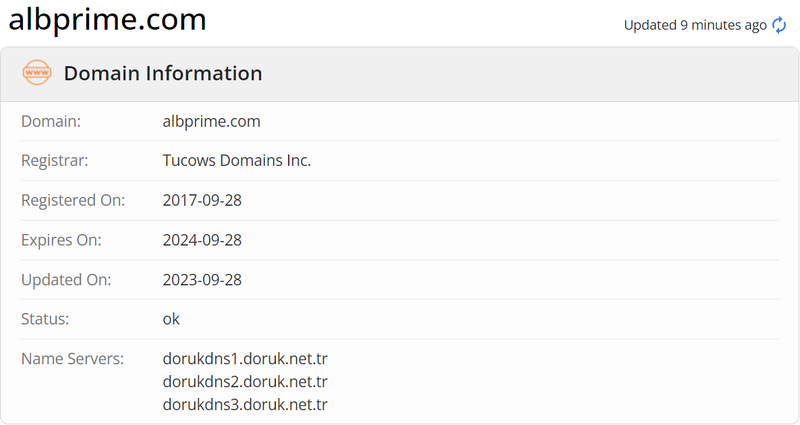Click the registered date 2017-09-28
This screenshot has height=425, width=800.
coord(202,200)
